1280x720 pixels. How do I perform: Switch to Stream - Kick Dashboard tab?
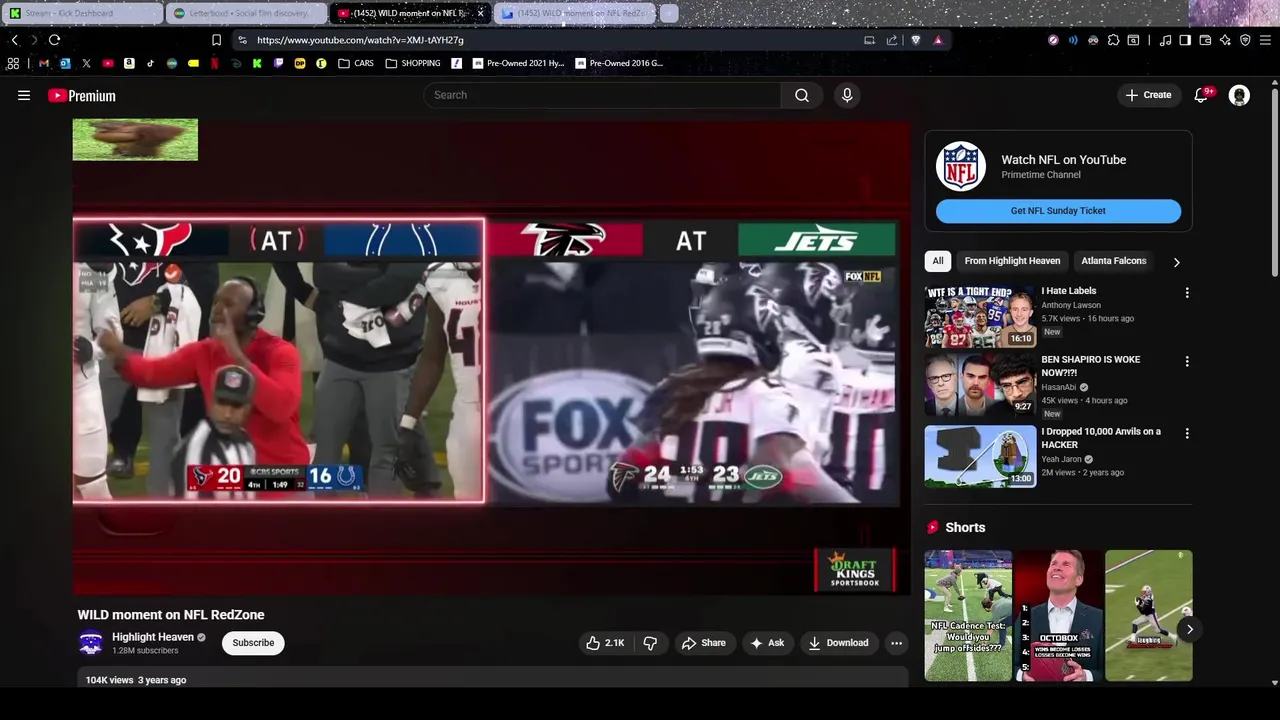pos(82,13)
